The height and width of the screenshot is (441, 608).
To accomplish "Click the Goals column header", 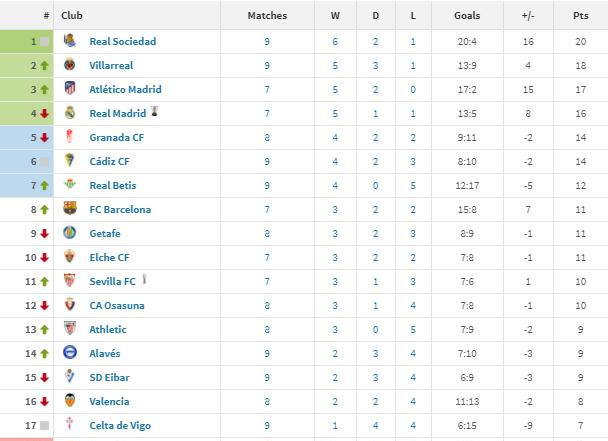I will click(x=467, y=16).
